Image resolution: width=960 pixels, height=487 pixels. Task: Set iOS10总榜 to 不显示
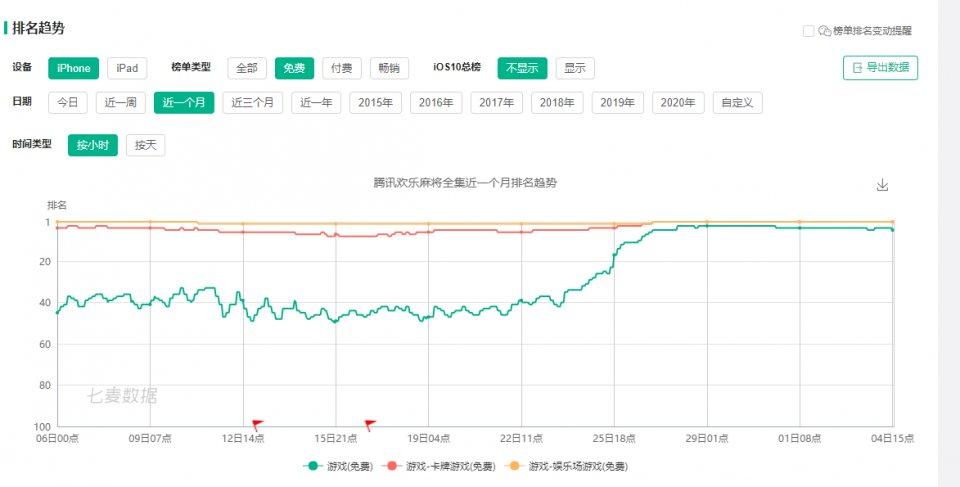pos(522,68)
